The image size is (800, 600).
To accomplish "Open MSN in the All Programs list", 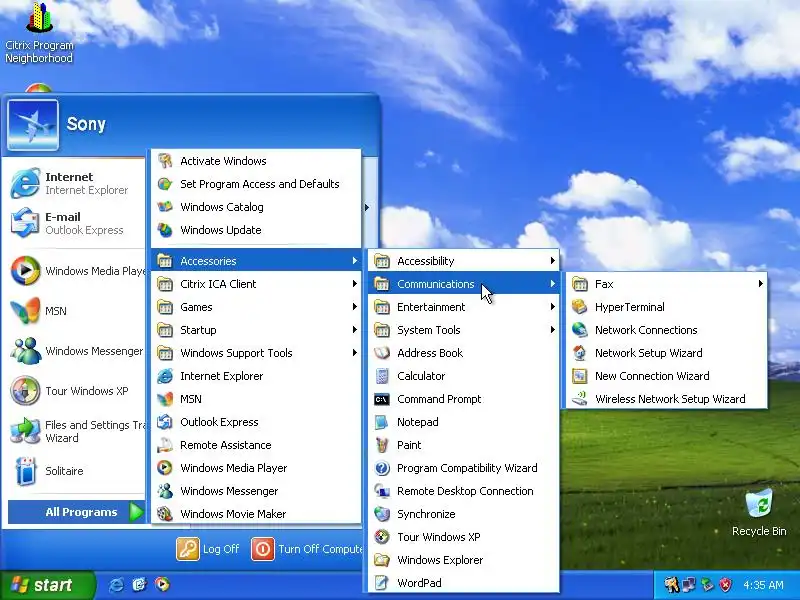I will tap(256, 399).
